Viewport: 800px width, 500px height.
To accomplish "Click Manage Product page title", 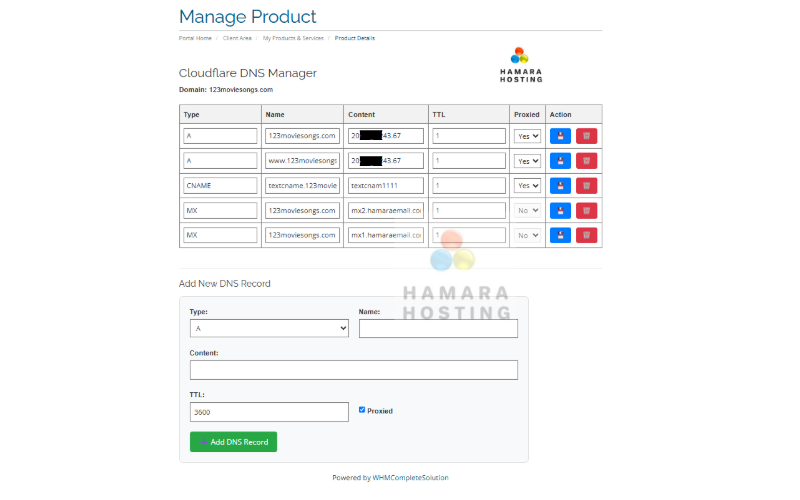I will (x=247, y=16).
